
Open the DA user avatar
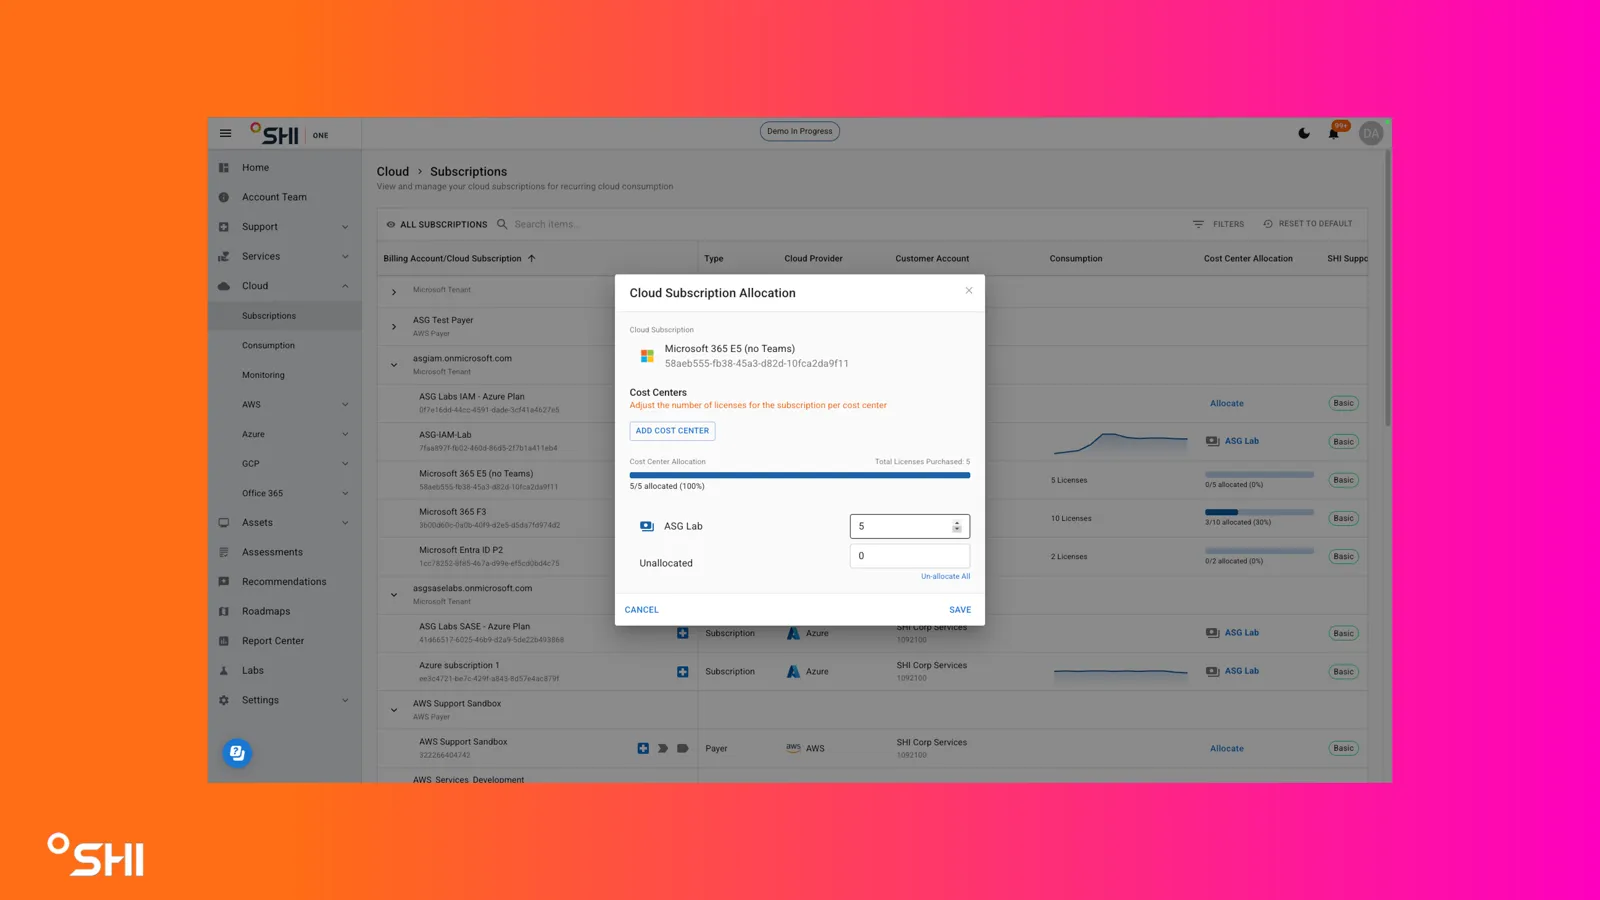pyautogui.click(x=1371, y=133)
